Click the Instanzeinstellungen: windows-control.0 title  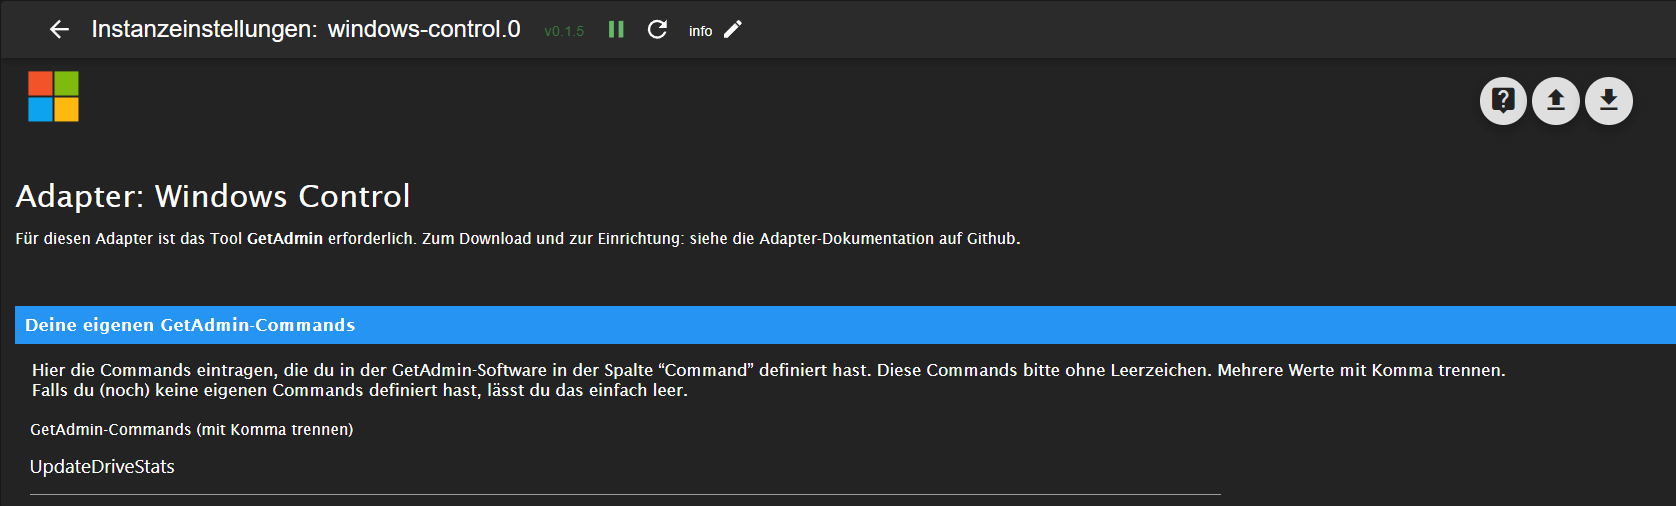(x=306, y=29)
